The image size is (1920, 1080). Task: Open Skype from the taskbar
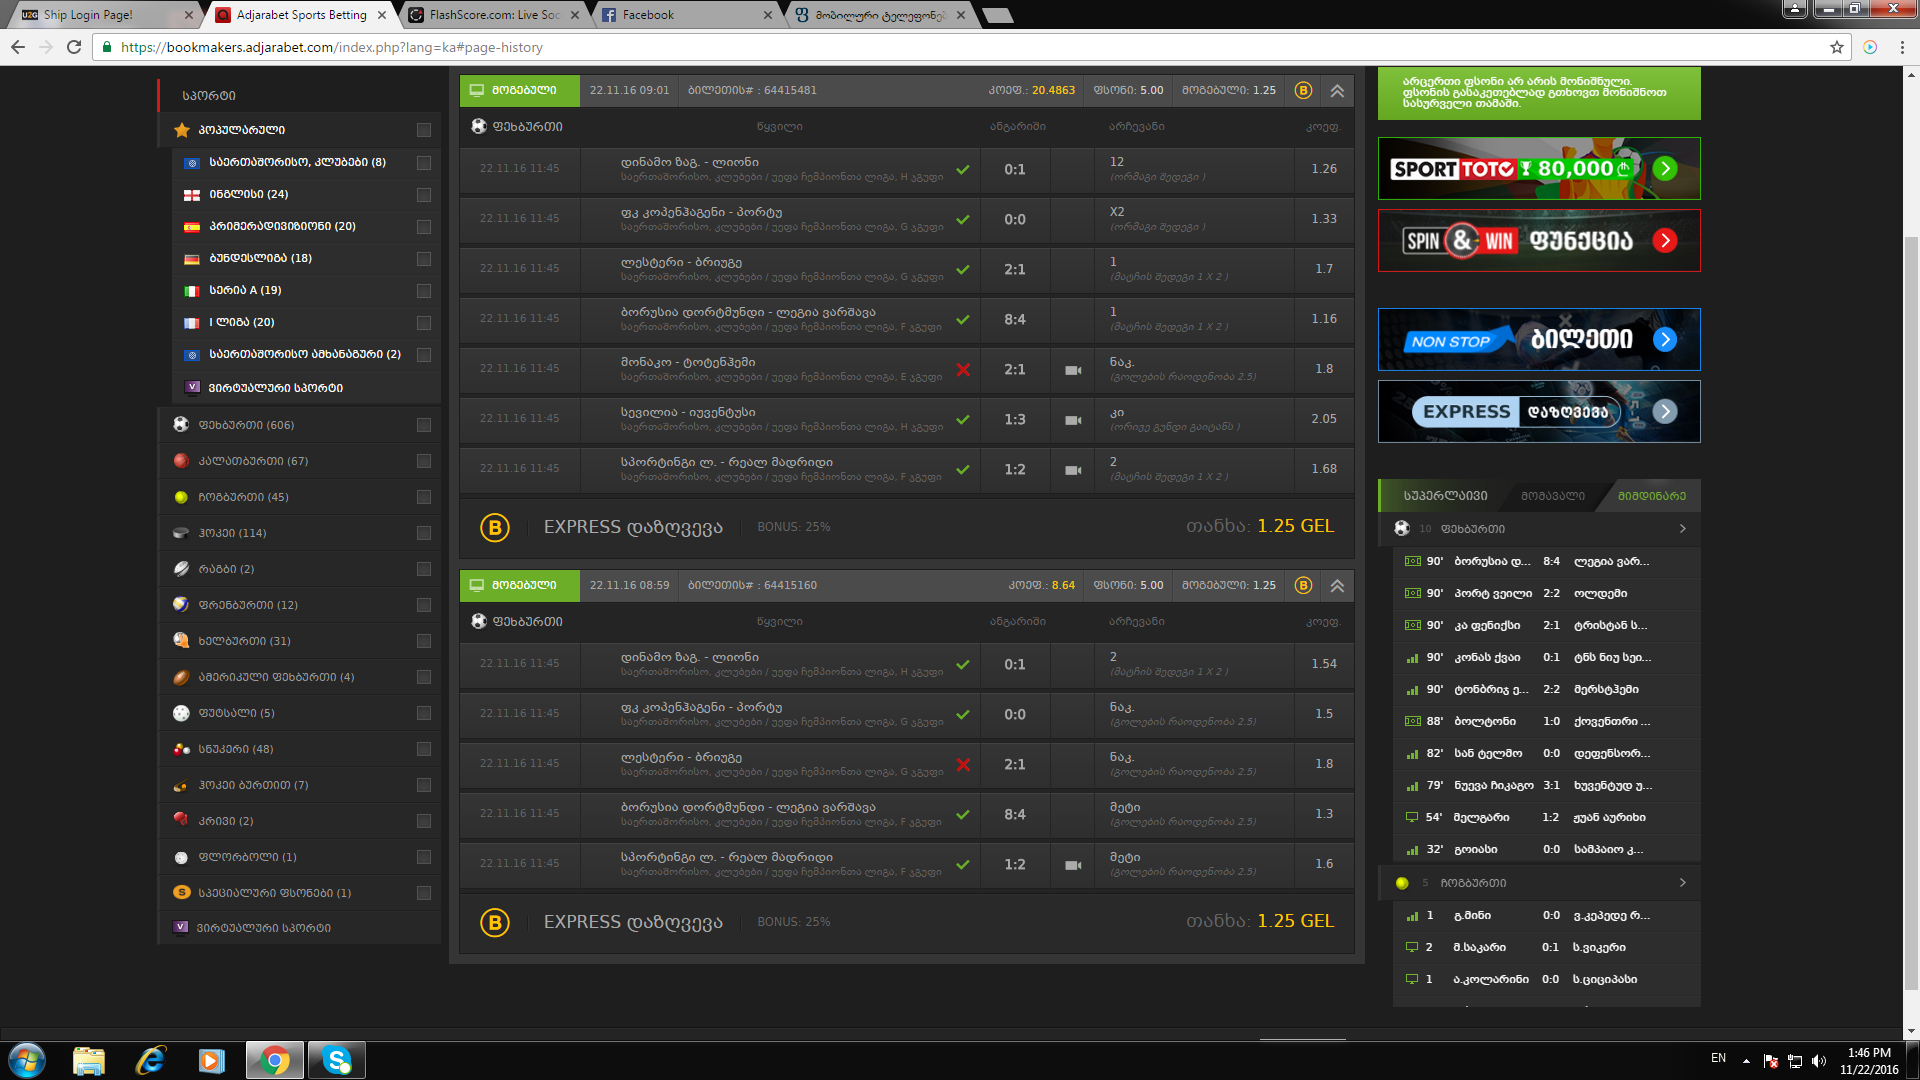pyautogui.click(x=337, y=1060)
